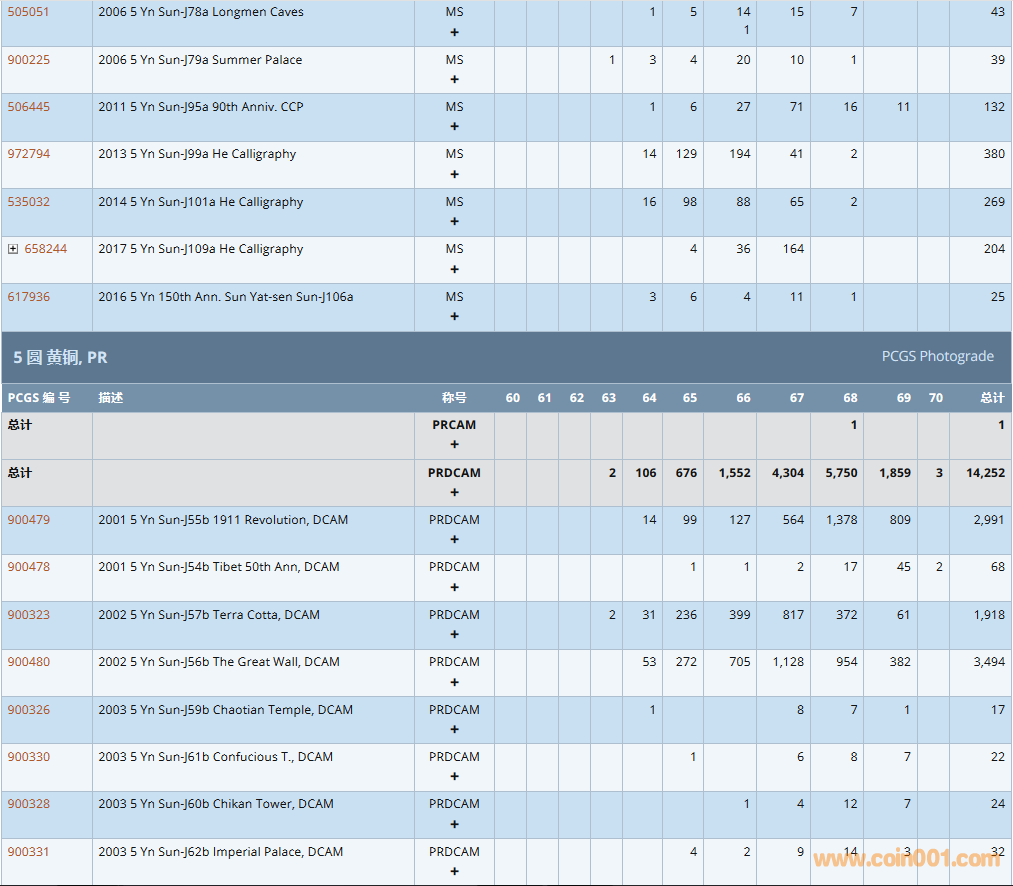Image resolution: width=1013 pixels, height=886 pixels.
Task: Click plus icon under PRCAM total row
Action: (x=454, y=444)
